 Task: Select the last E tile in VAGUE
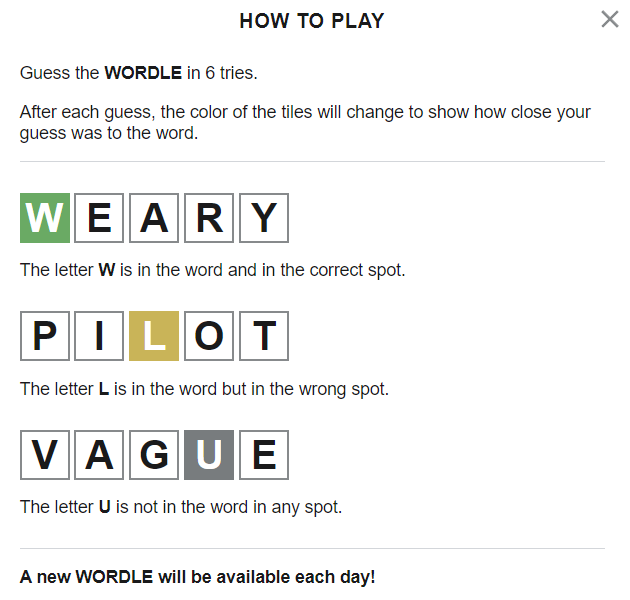pos(264,455)
